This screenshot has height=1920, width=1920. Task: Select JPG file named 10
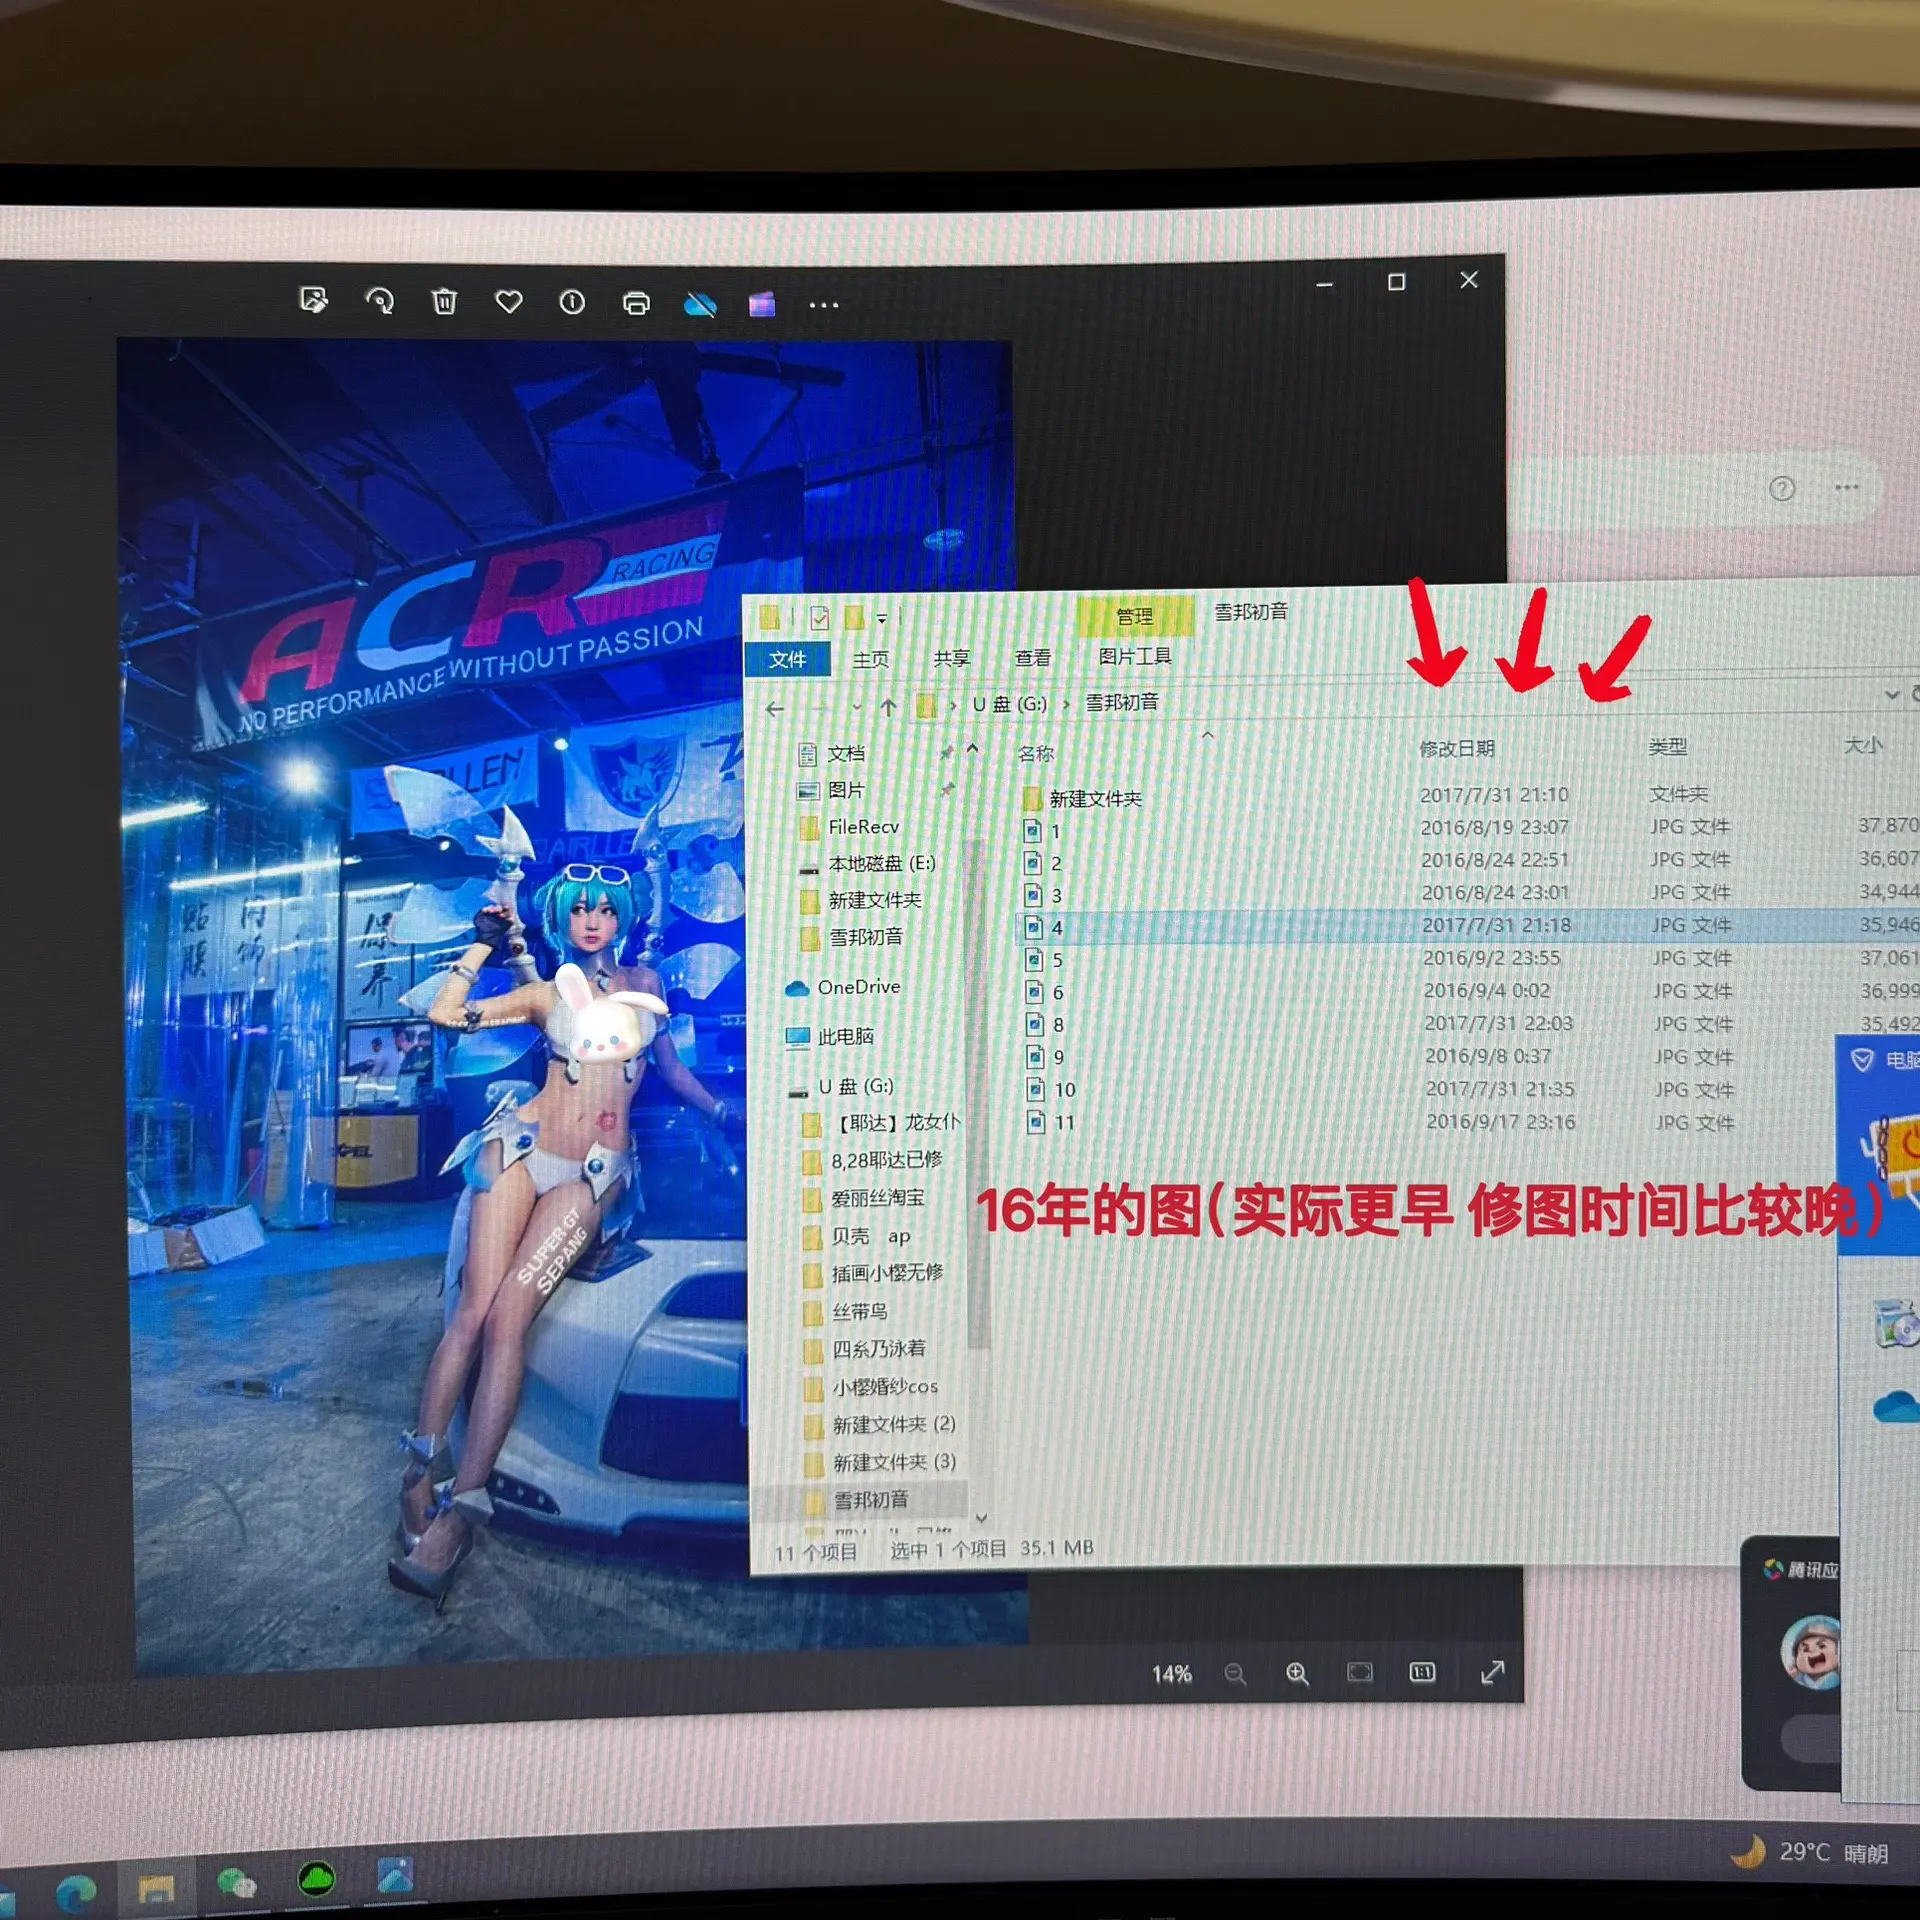click(x=1064, y=1090)
